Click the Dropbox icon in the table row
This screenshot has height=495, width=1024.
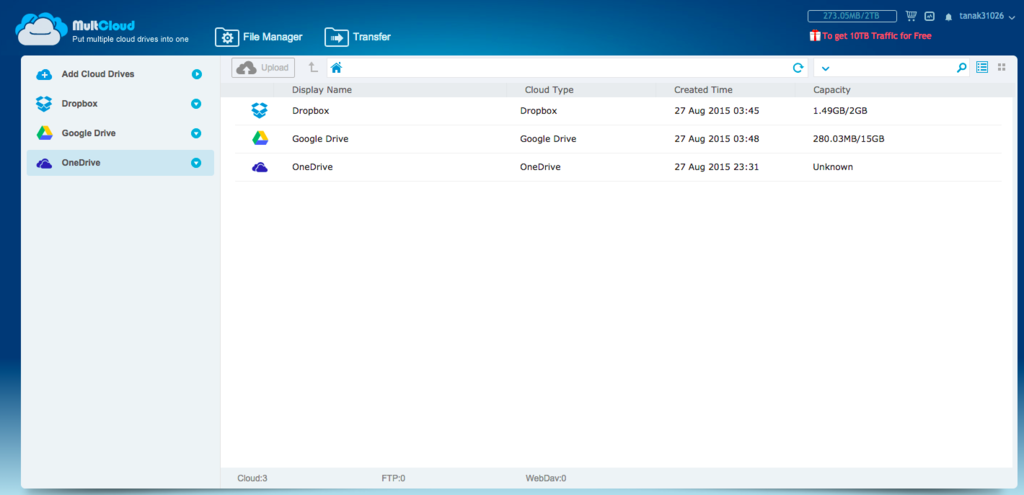(259, 111)
